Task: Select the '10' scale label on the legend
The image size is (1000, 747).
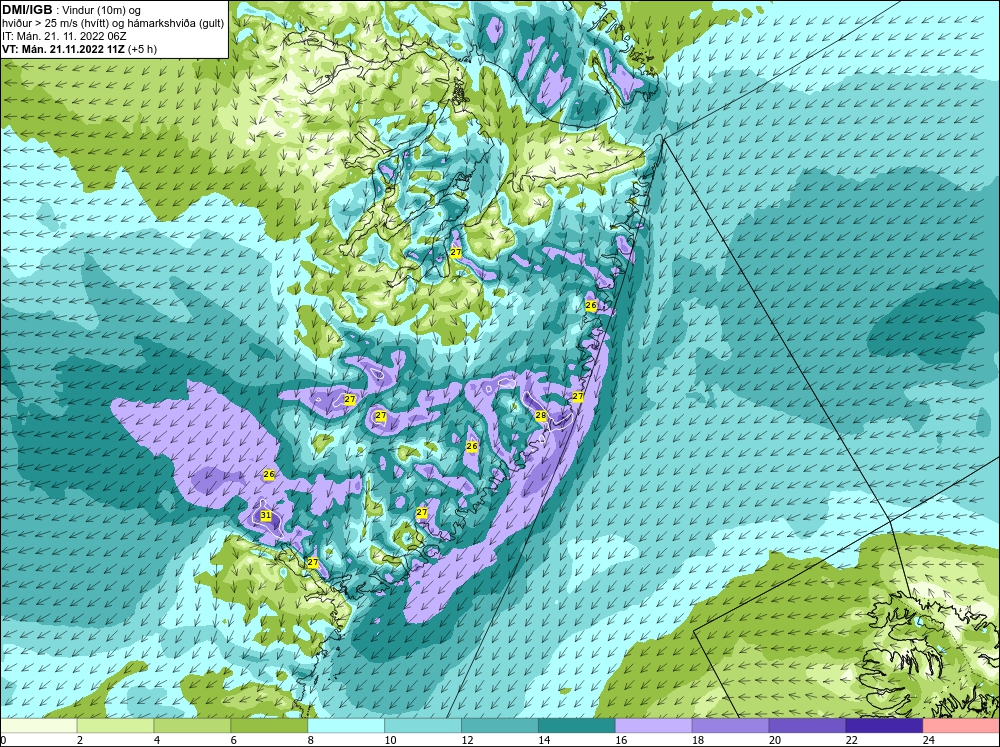Action: click(390, 740)
